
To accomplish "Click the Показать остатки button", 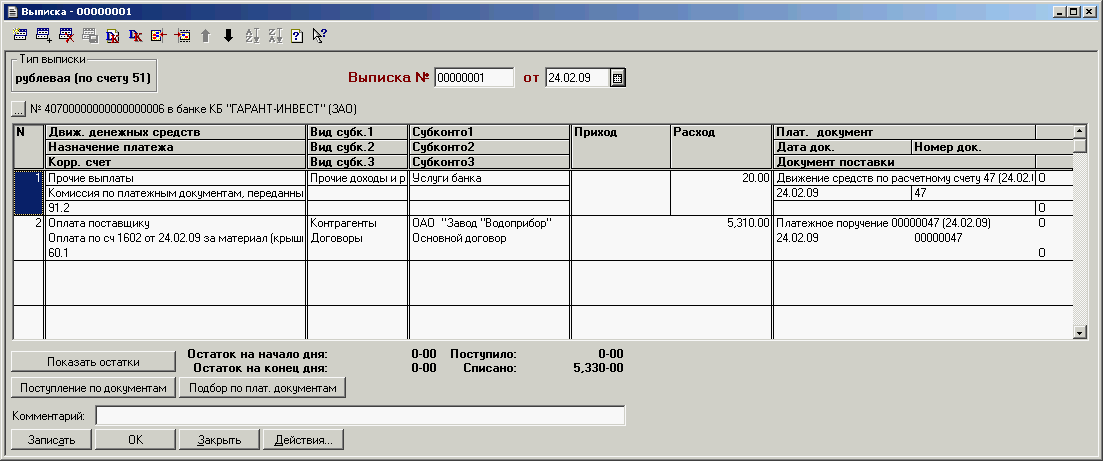I will pos(94,361).
